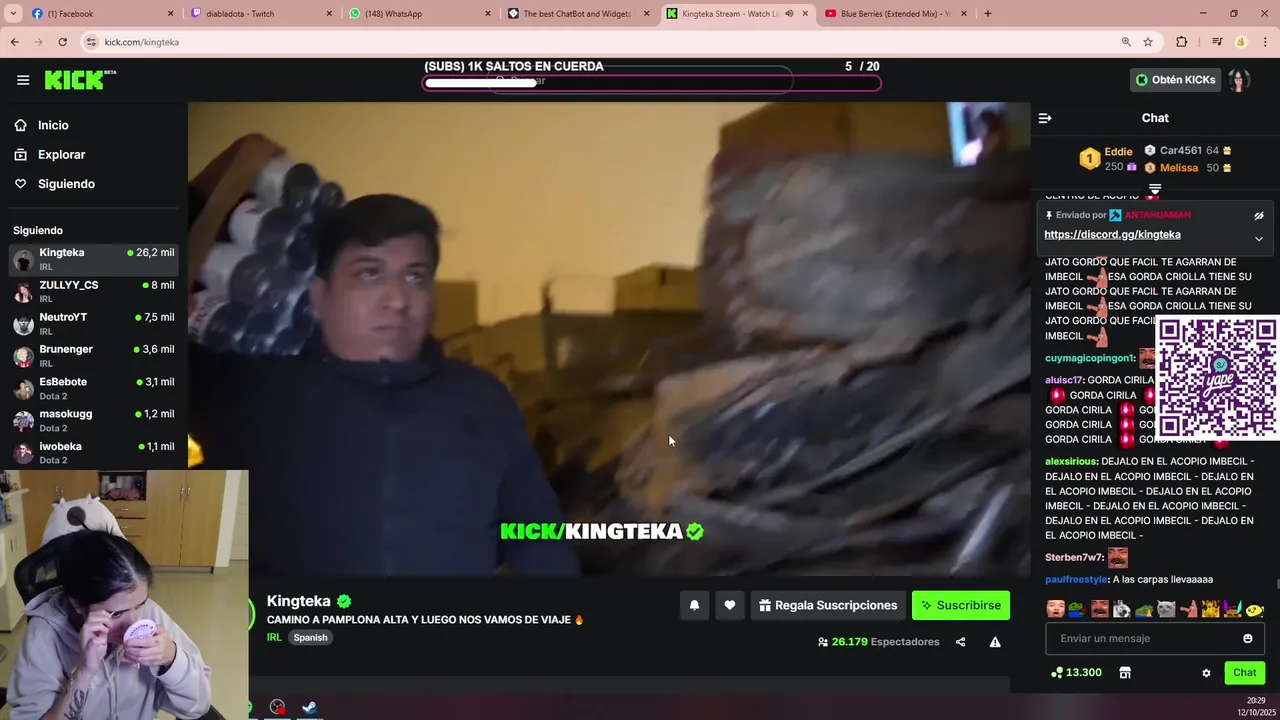Reload the page
Viewport: 1280px width, 720px height.
tap(62, 42)
